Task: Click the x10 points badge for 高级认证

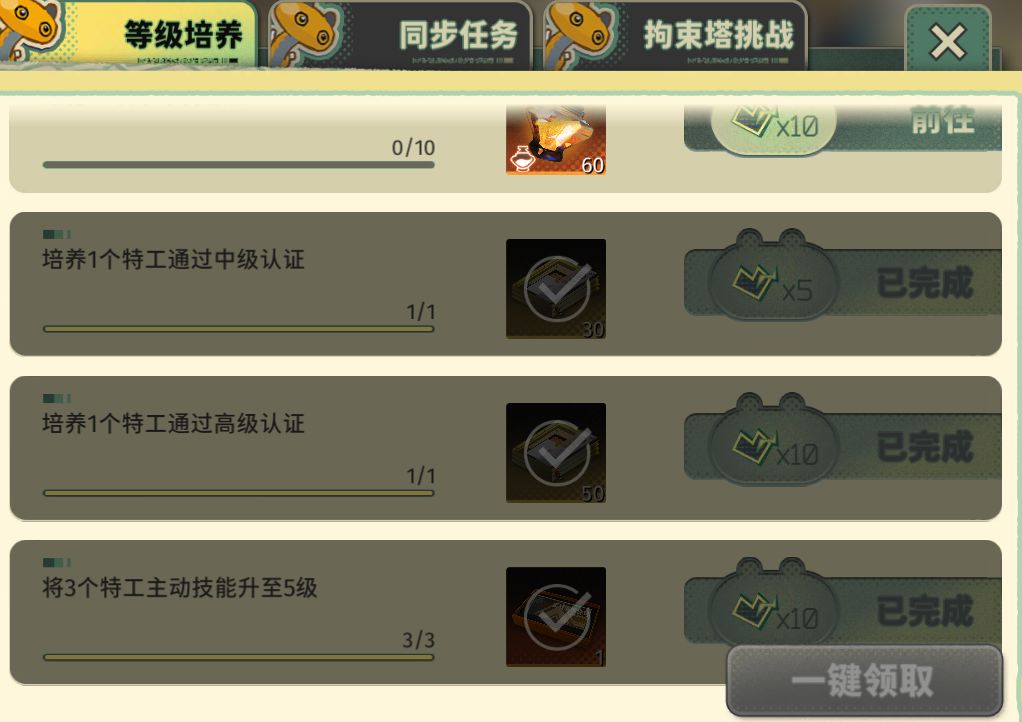Action: tap(774, 446)
